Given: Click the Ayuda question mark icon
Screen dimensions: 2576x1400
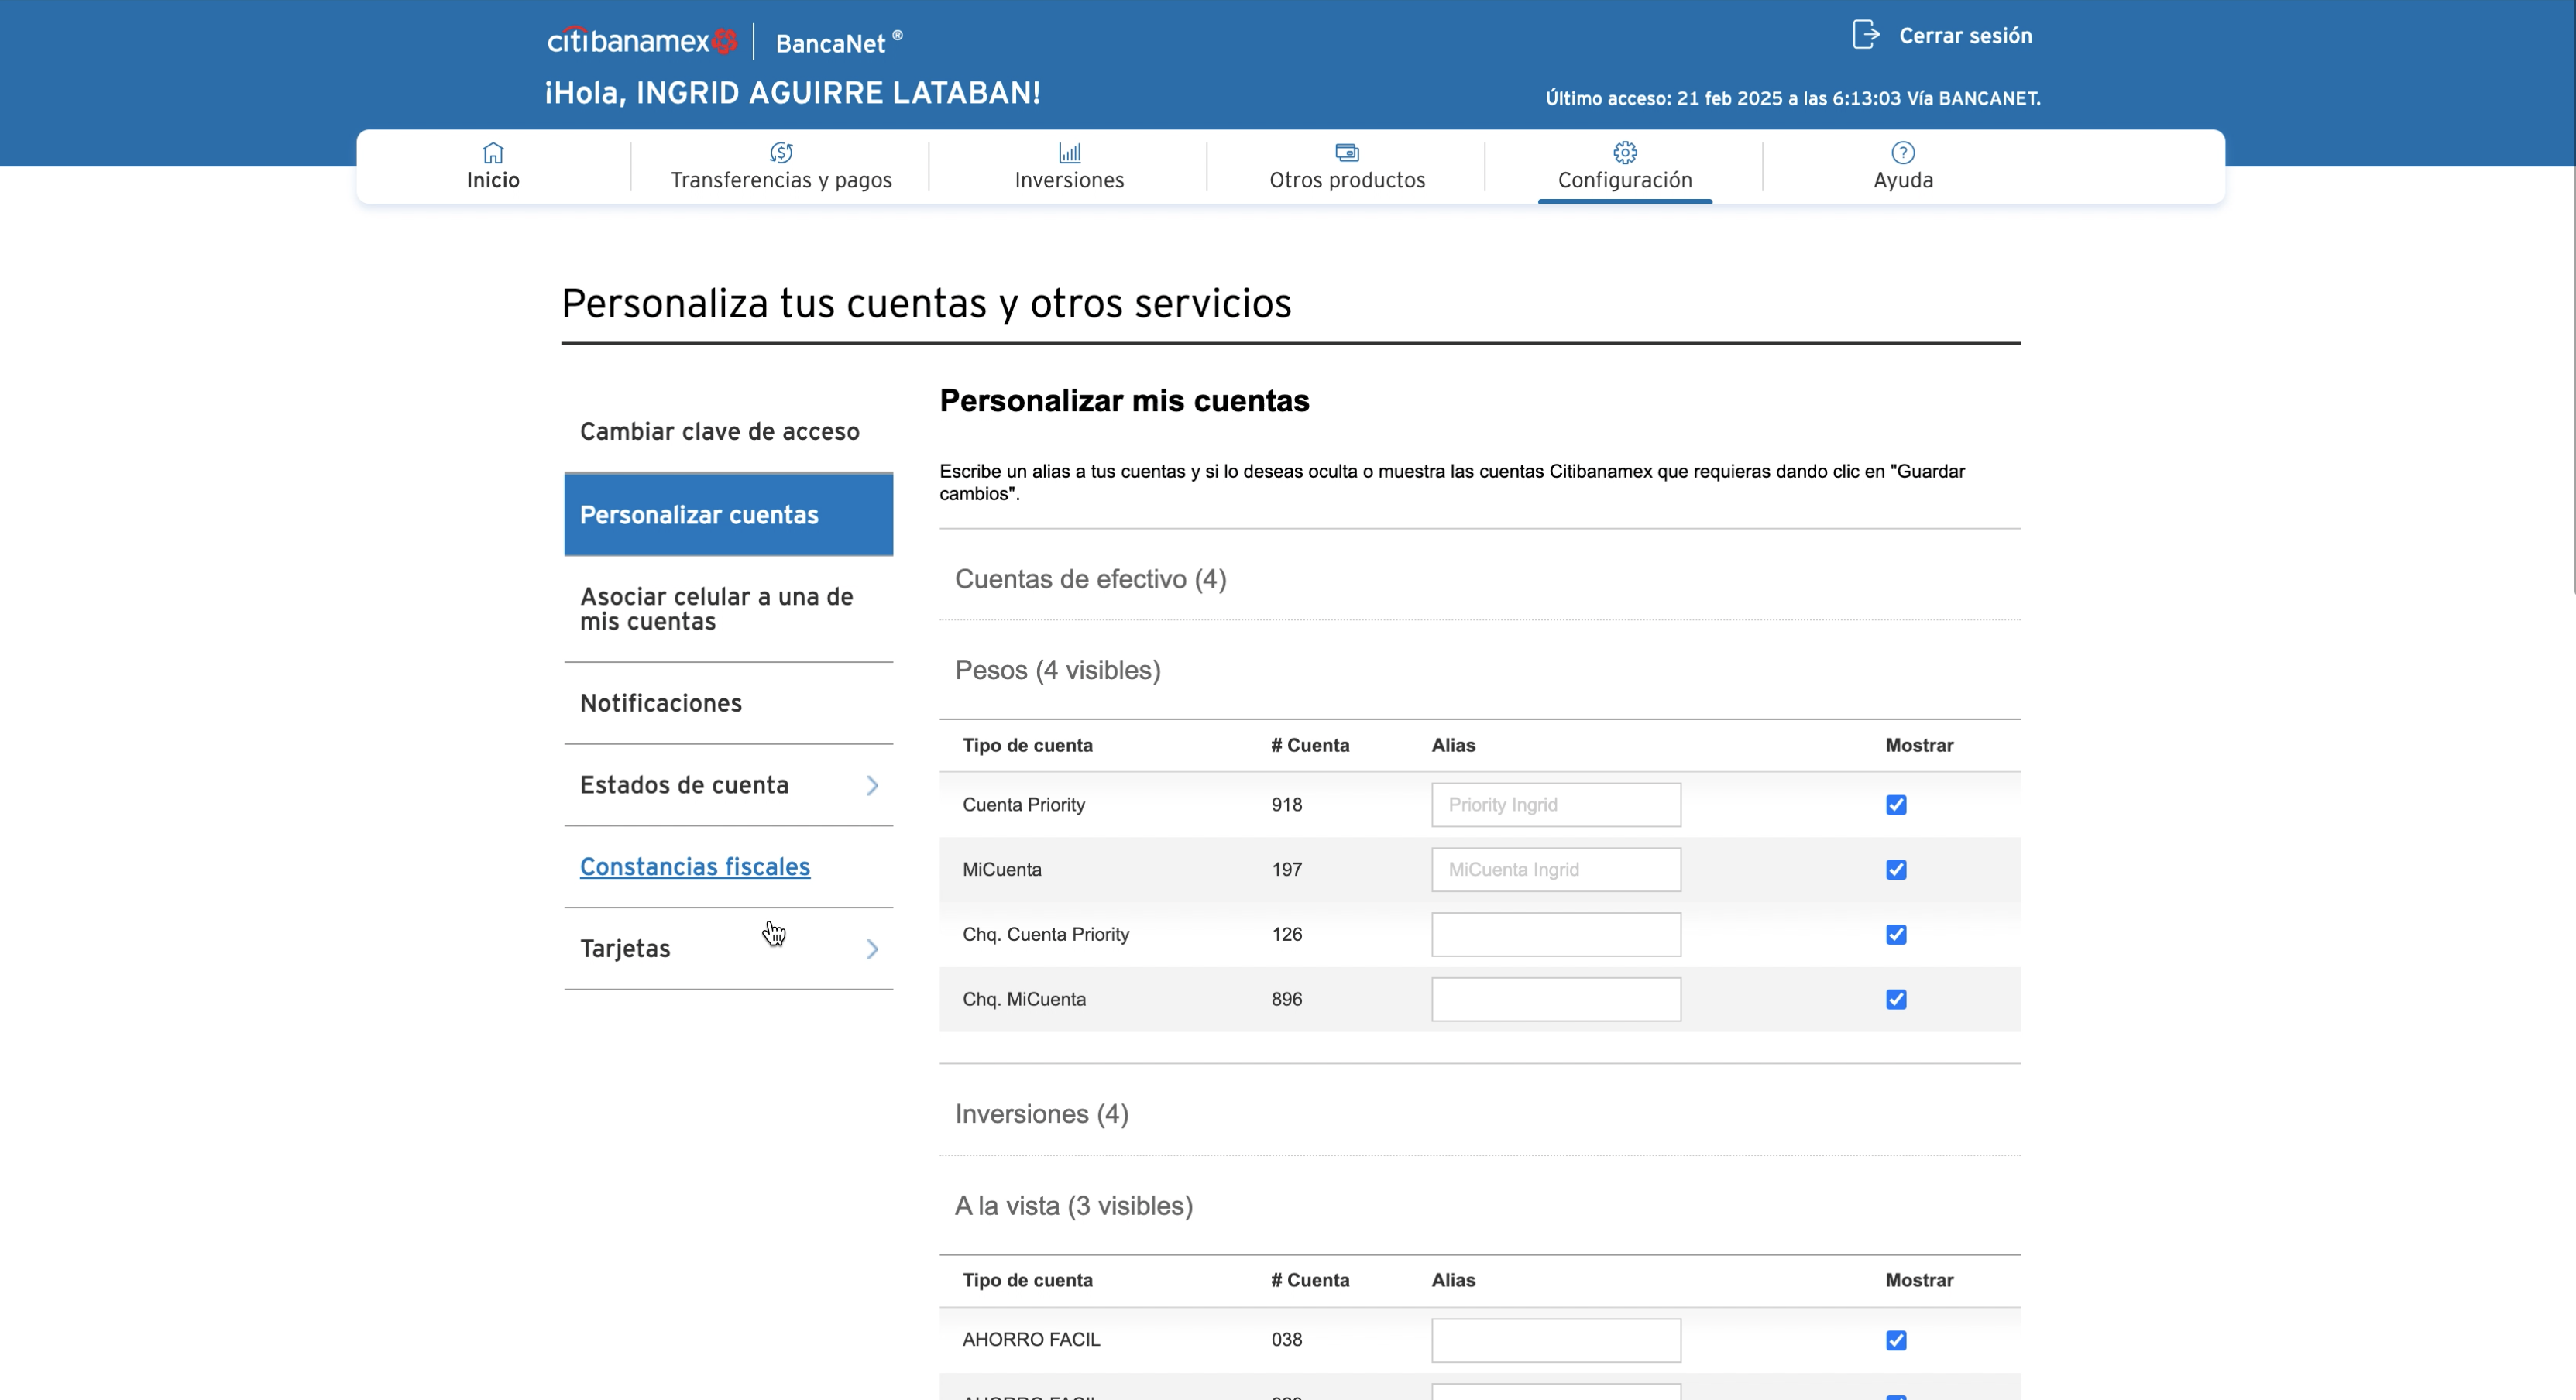Looking at the screenshot, I should pos(1903,153).
